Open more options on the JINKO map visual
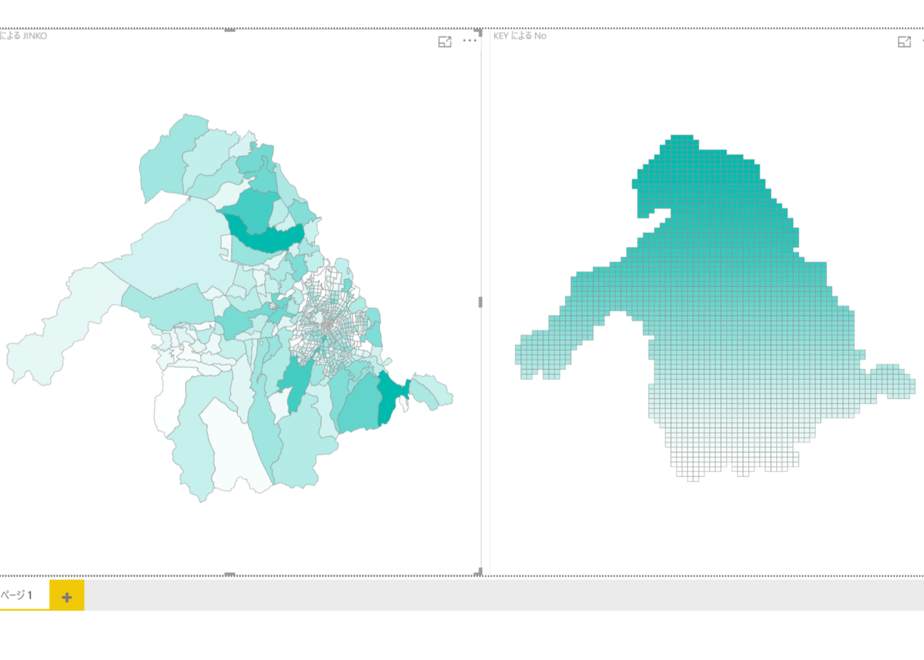Image resolution: width=924 pixels, height=660 pixels. 470,41
